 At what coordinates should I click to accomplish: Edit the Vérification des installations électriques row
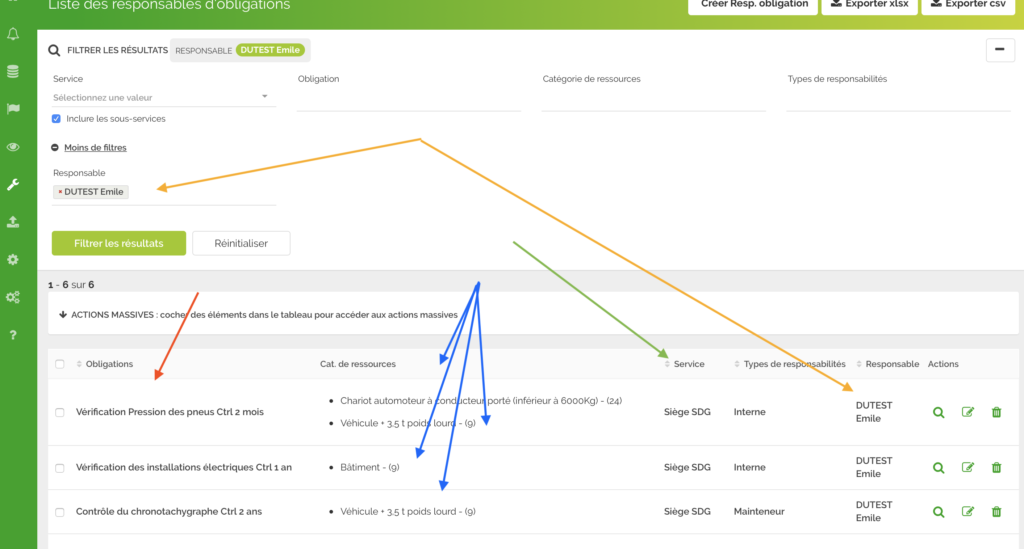click(967, 467)
